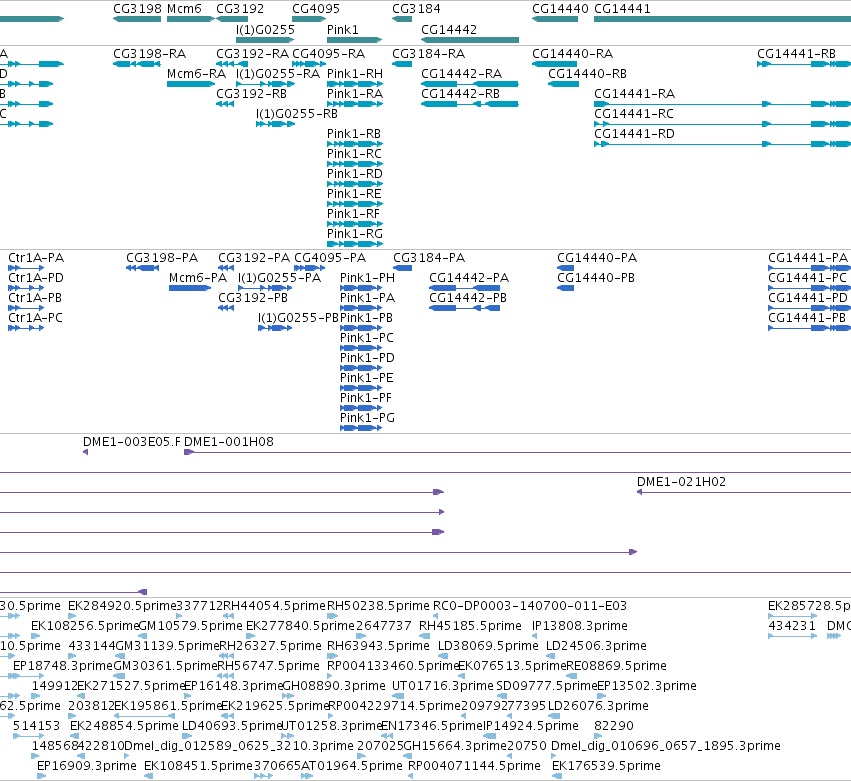Click the DME1-021H02 clone label
Viewport: 851px width, 781px height.
pyautogui.click(x=681, y=481)
